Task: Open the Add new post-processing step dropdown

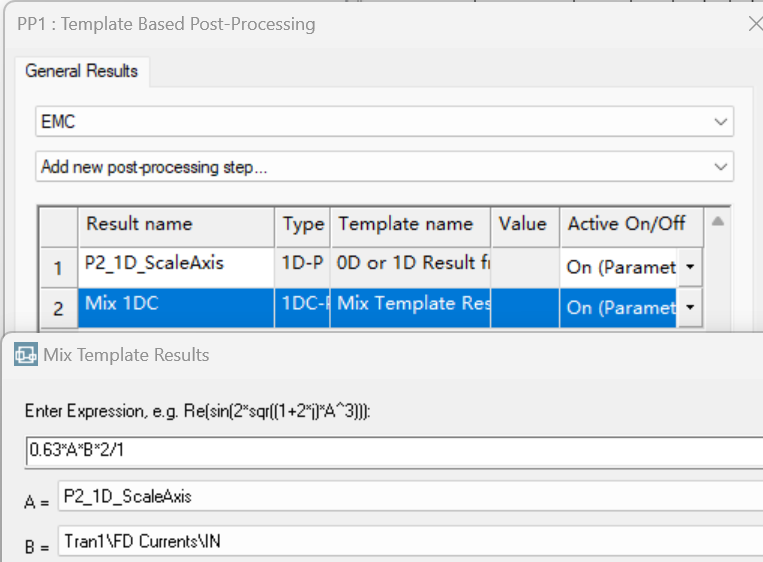Action: [721, 167]
